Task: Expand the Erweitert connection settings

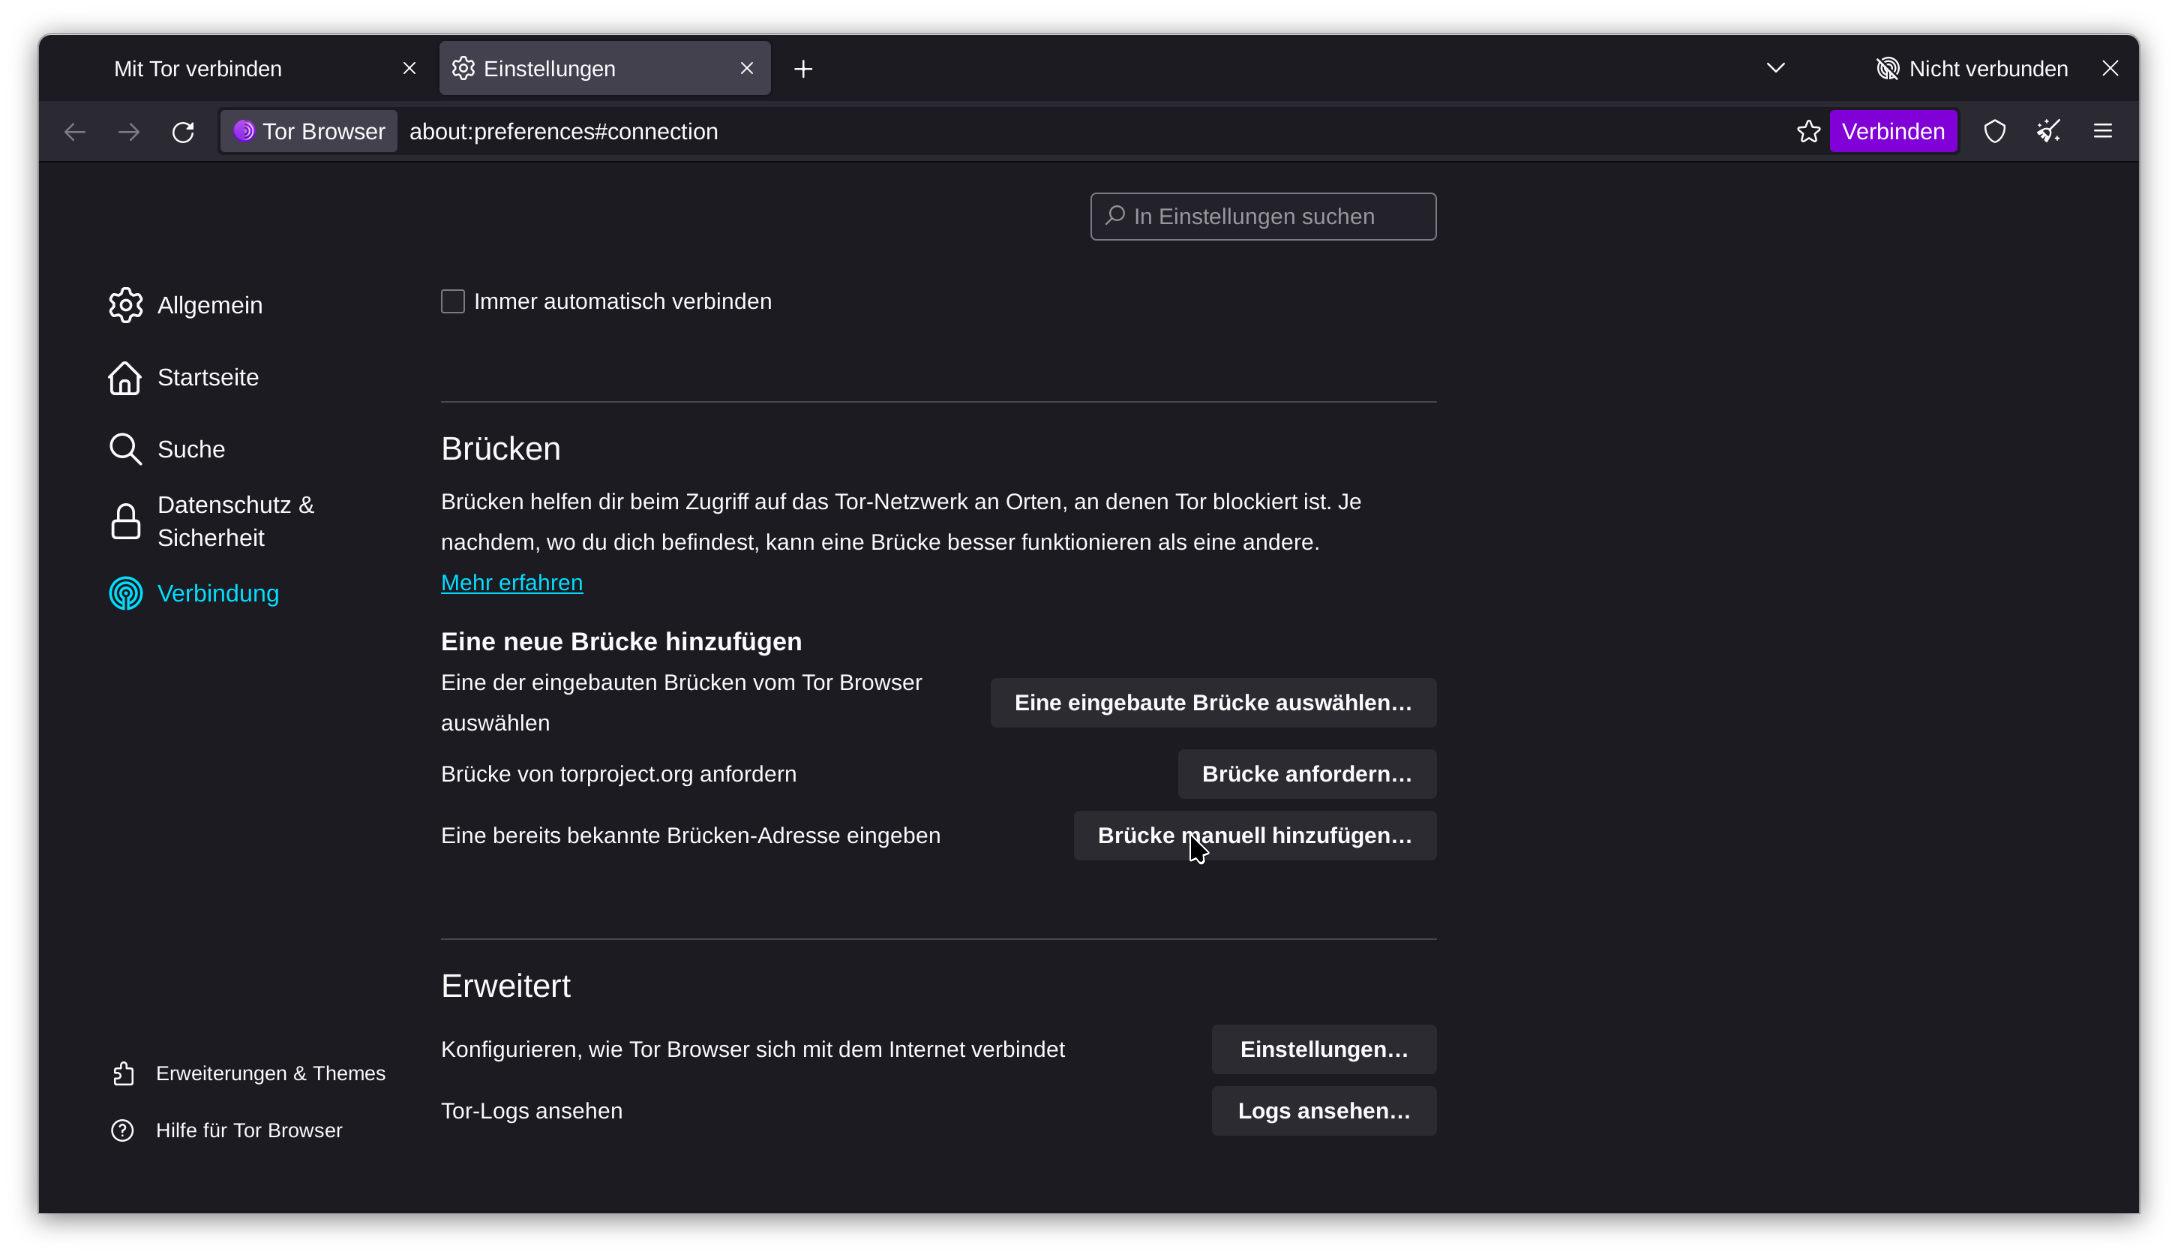Action: 1322,1050
